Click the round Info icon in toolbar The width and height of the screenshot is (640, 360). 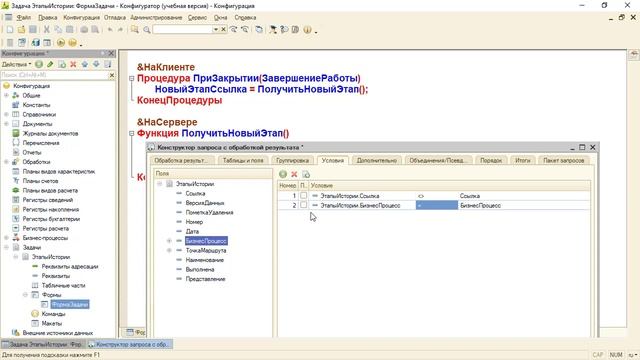pyautogui.click(x=307, y=29)
